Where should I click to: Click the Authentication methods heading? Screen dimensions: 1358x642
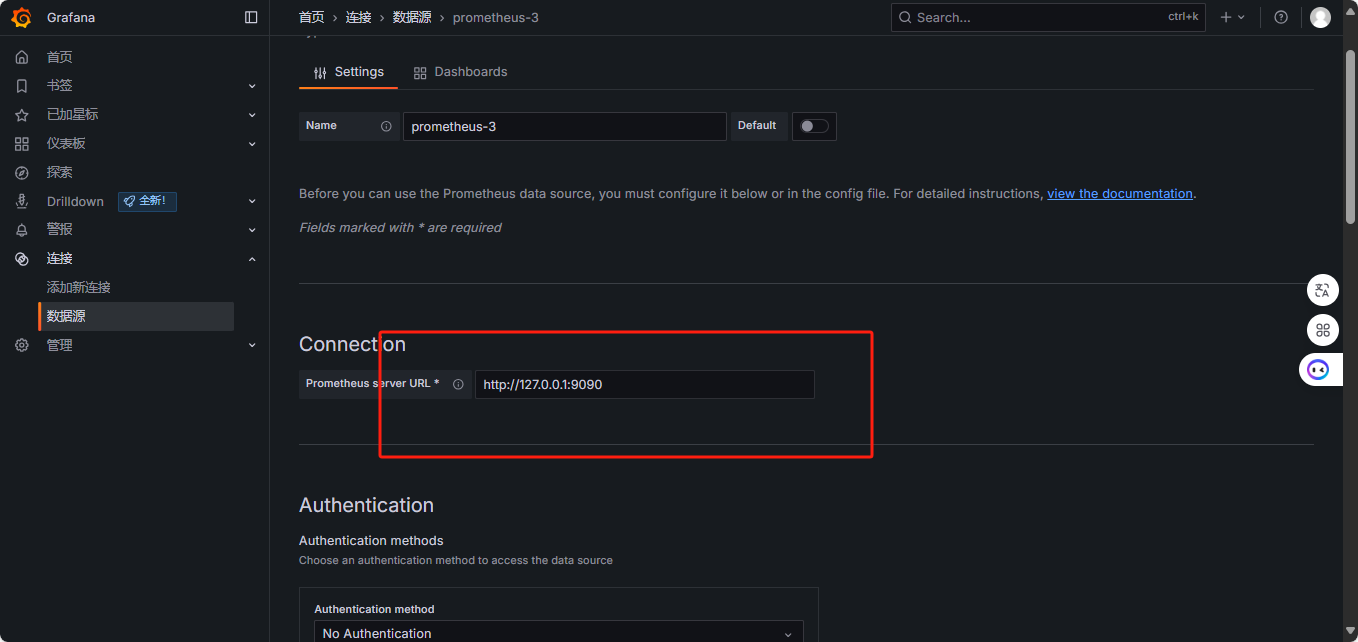[371, 540]
